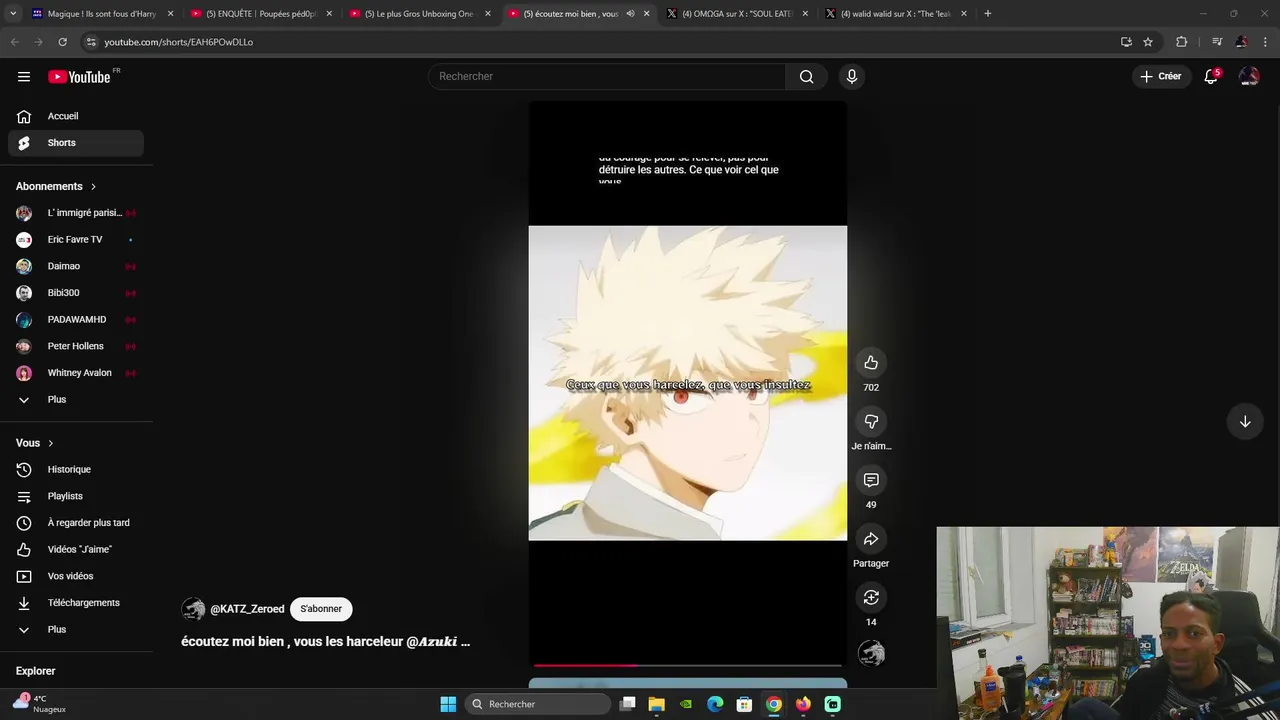Open Chrome three-dot menu
This screenshot has width=1280, height=720.
1266,42
